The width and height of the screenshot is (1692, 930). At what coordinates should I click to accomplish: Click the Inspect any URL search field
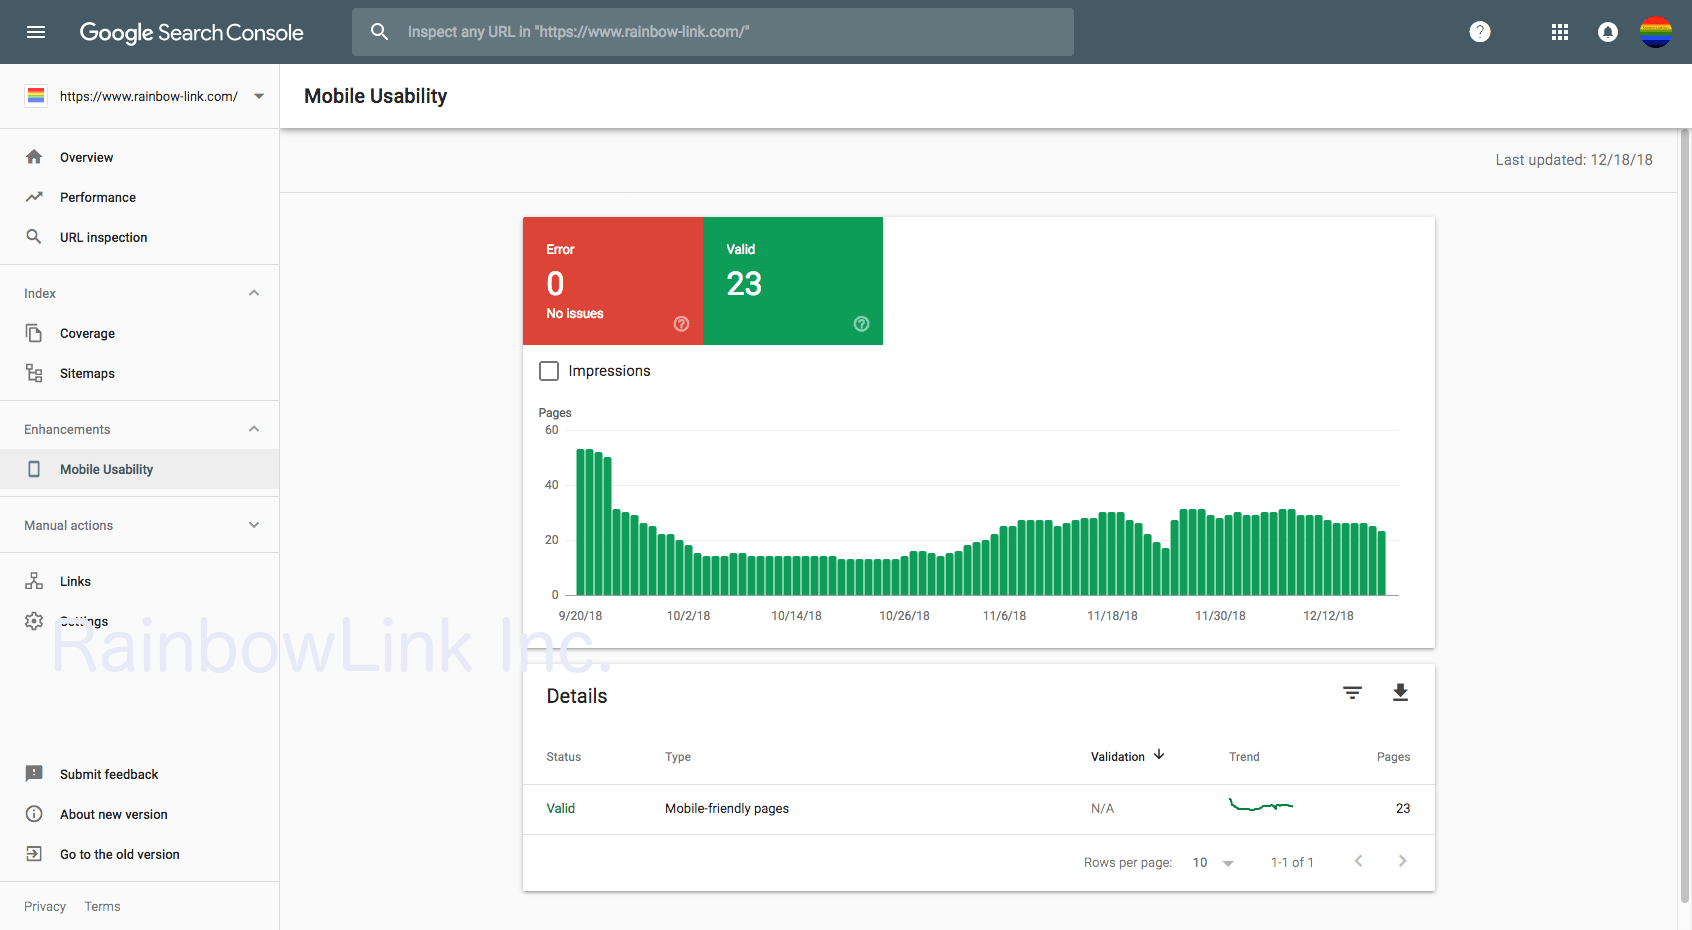[713, 32]
